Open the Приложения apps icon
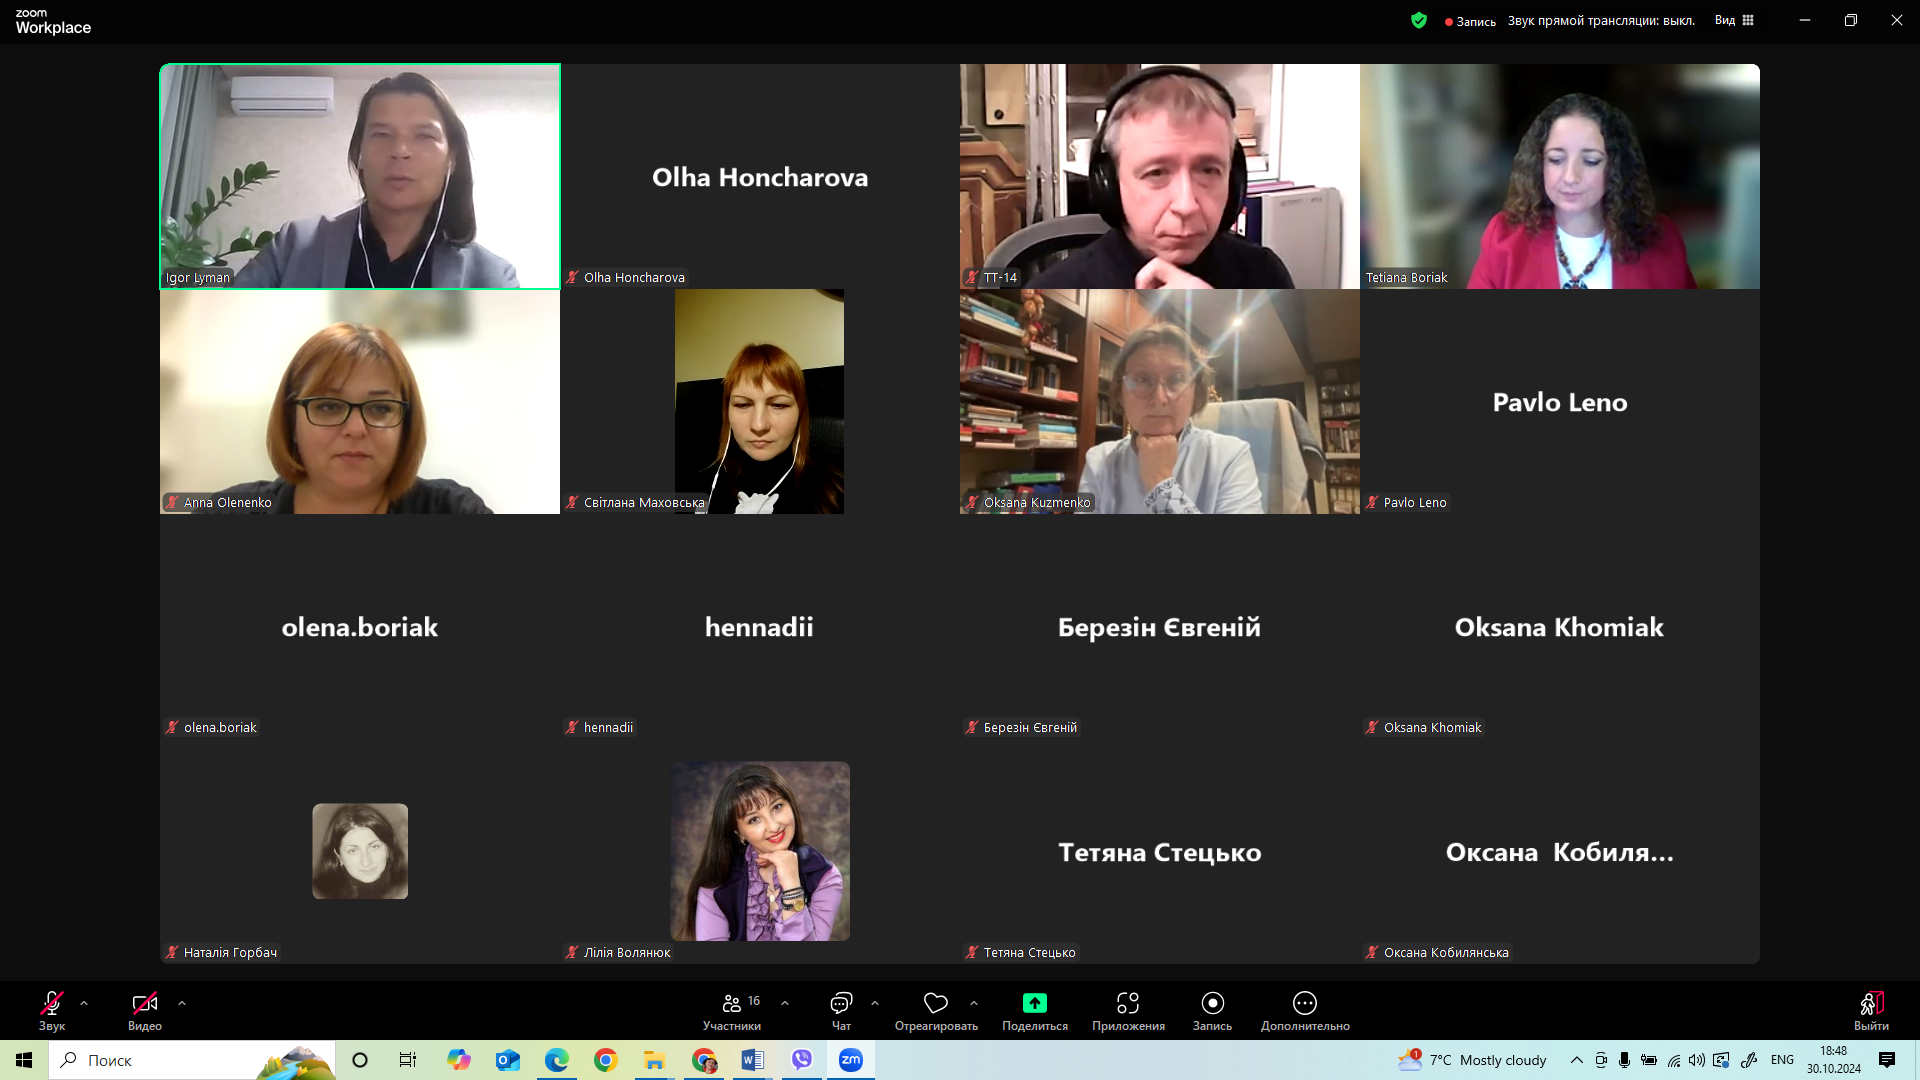This screenshot has width=1920, height=1080. 1128,1010
